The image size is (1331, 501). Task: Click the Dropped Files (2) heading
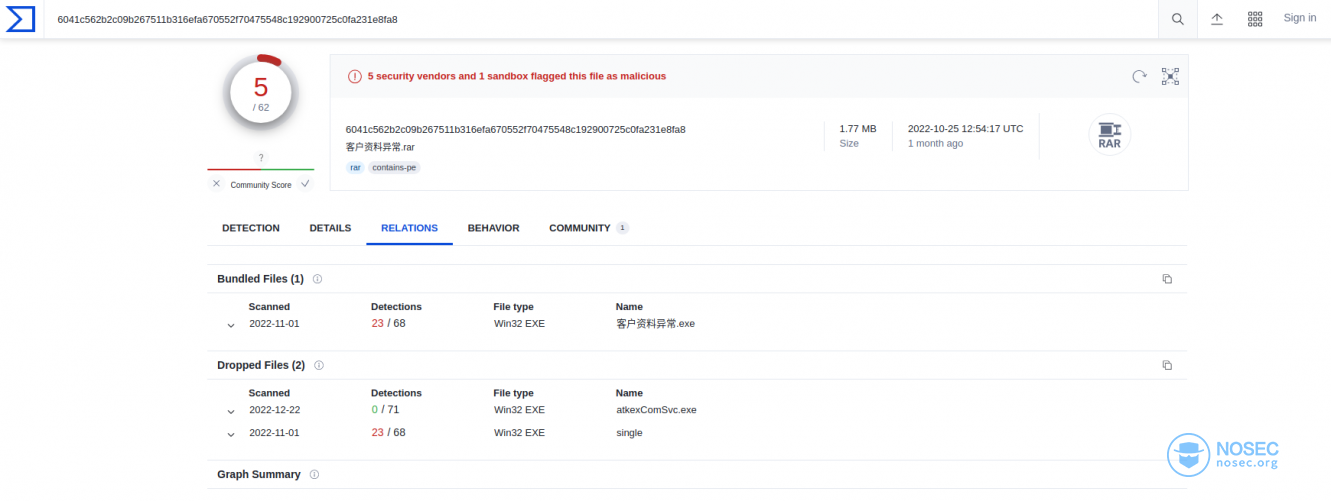click(x=261, y=365)
